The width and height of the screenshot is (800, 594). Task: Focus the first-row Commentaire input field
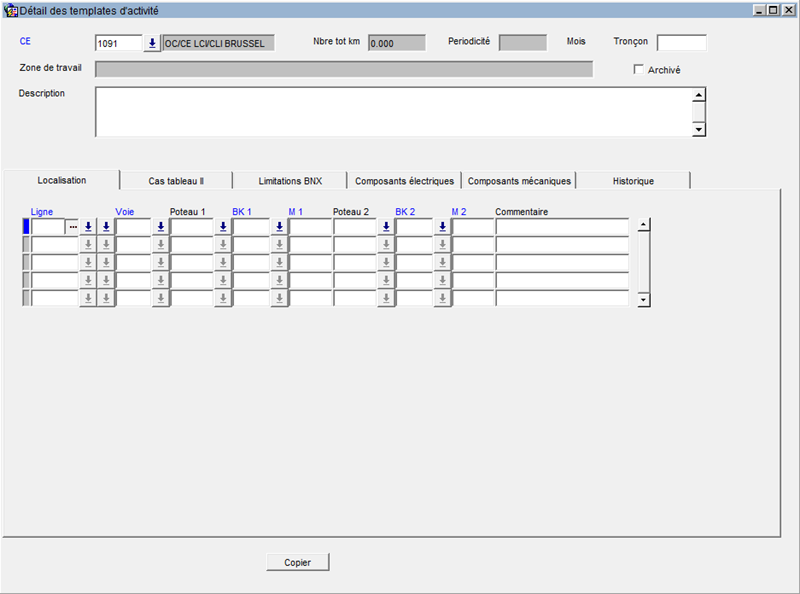click(562, 227)
